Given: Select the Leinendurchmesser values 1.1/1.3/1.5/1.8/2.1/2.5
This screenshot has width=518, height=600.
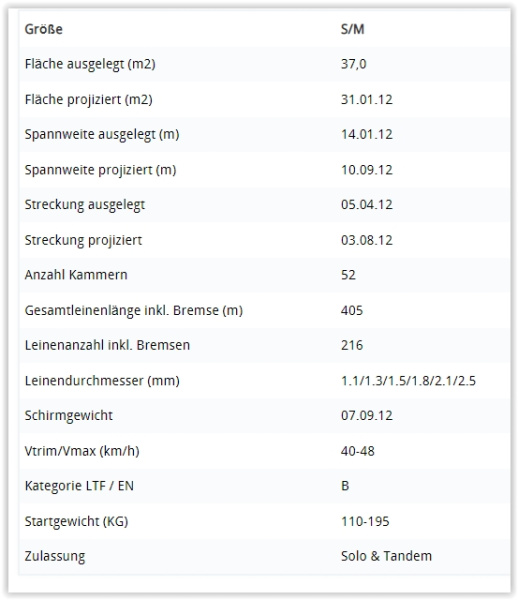Looking at the screenshot, I should coord(408,381).
